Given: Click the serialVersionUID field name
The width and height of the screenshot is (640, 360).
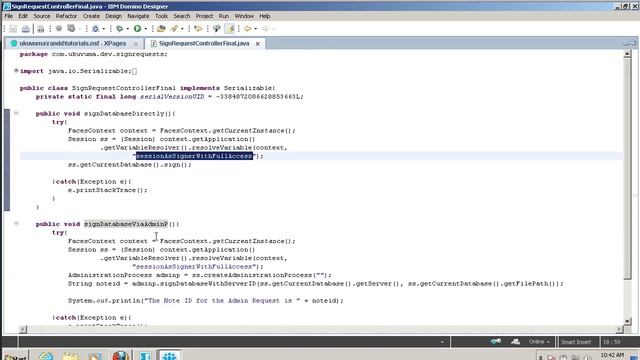Looking at the screenshot, I should [172, 97].
